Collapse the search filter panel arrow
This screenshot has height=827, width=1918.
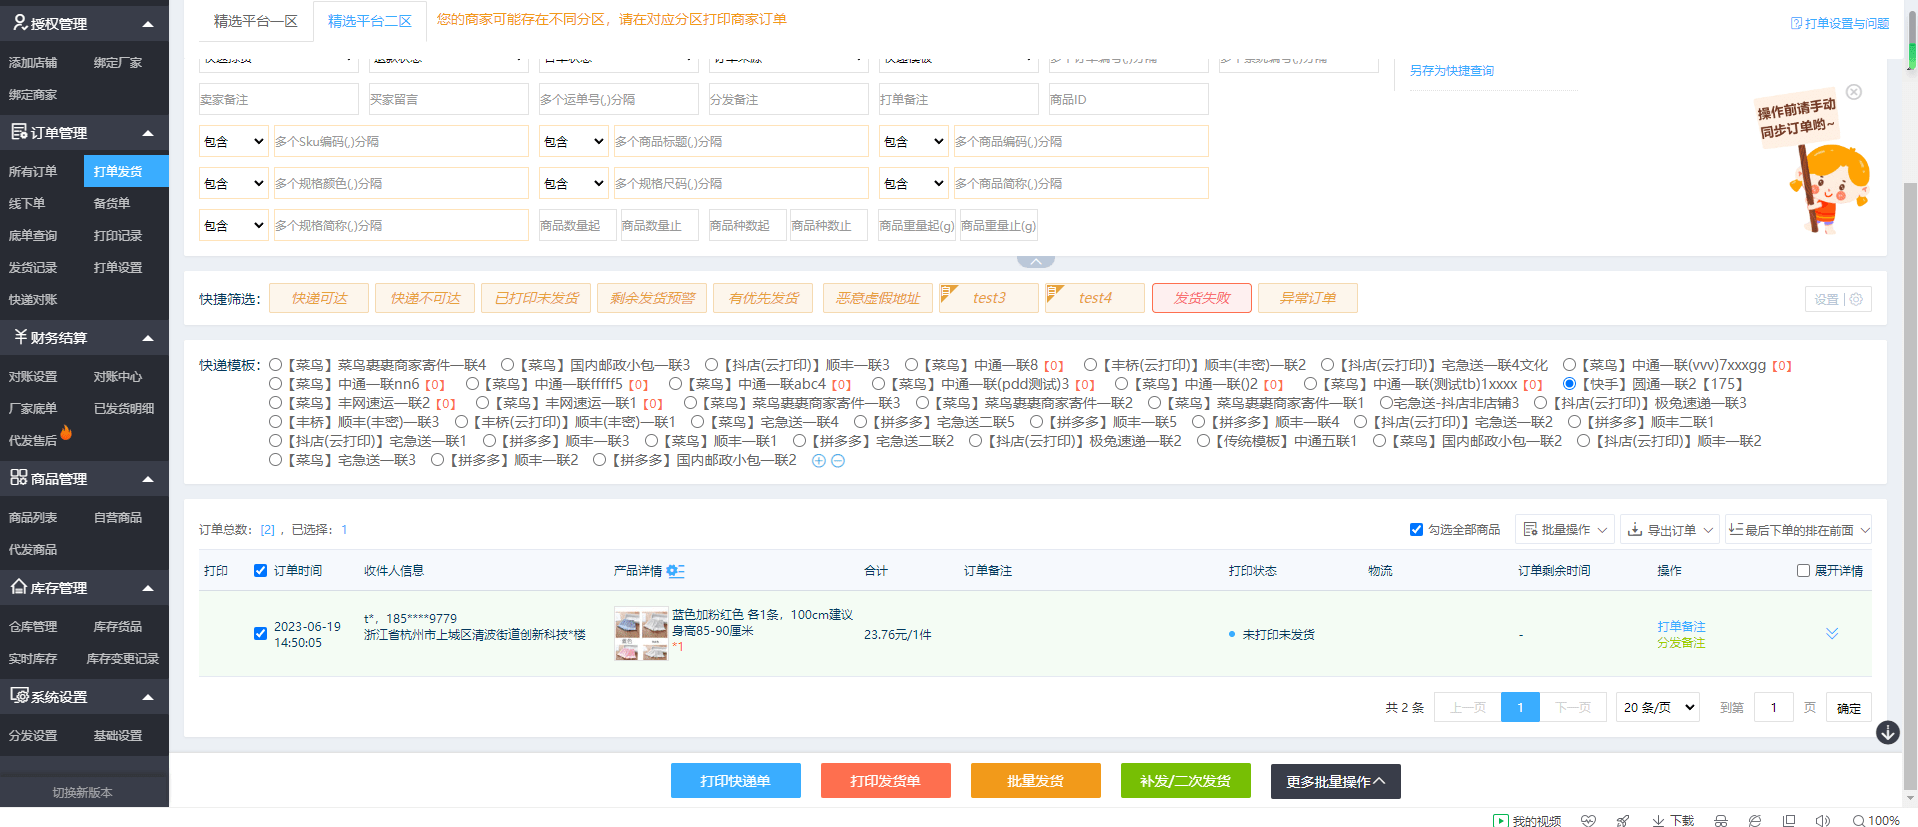click(1035, 262)
